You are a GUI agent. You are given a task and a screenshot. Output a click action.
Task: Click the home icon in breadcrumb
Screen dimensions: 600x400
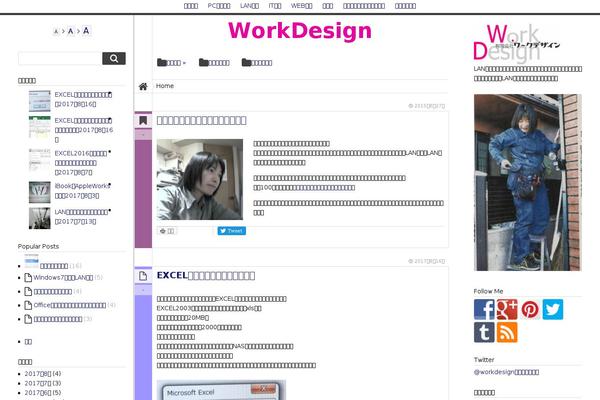[143, 87]
